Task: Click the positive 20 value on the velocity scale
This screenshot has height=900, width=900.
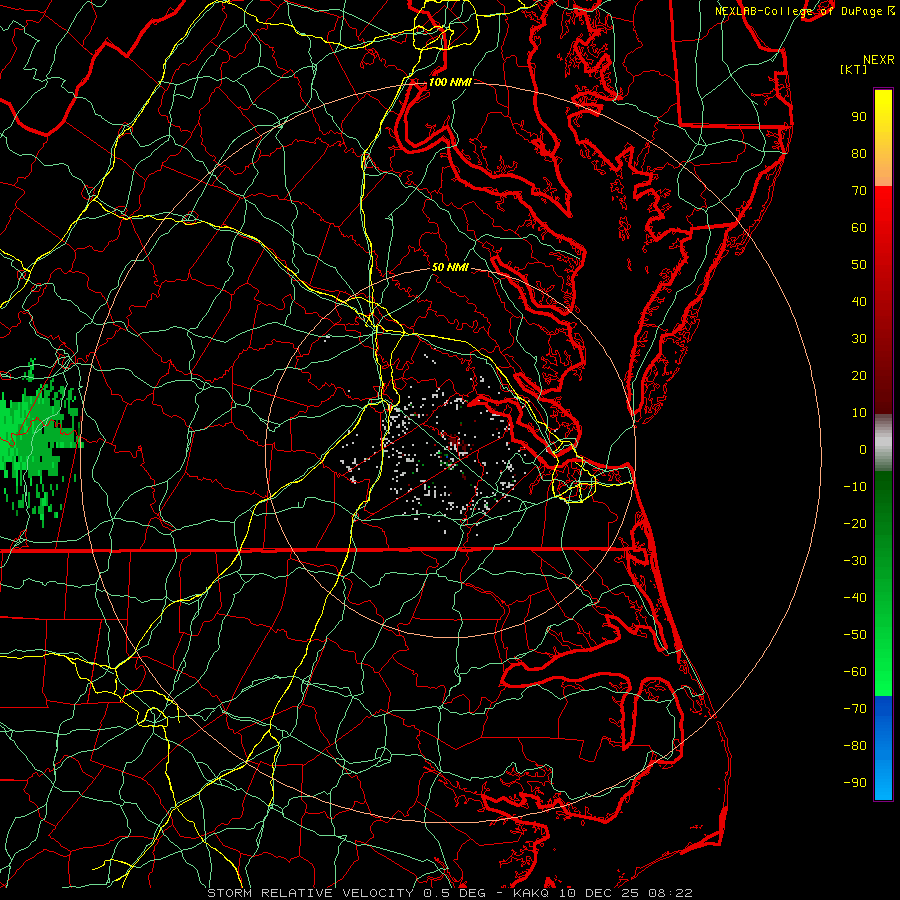Action: tap(859, 376)
